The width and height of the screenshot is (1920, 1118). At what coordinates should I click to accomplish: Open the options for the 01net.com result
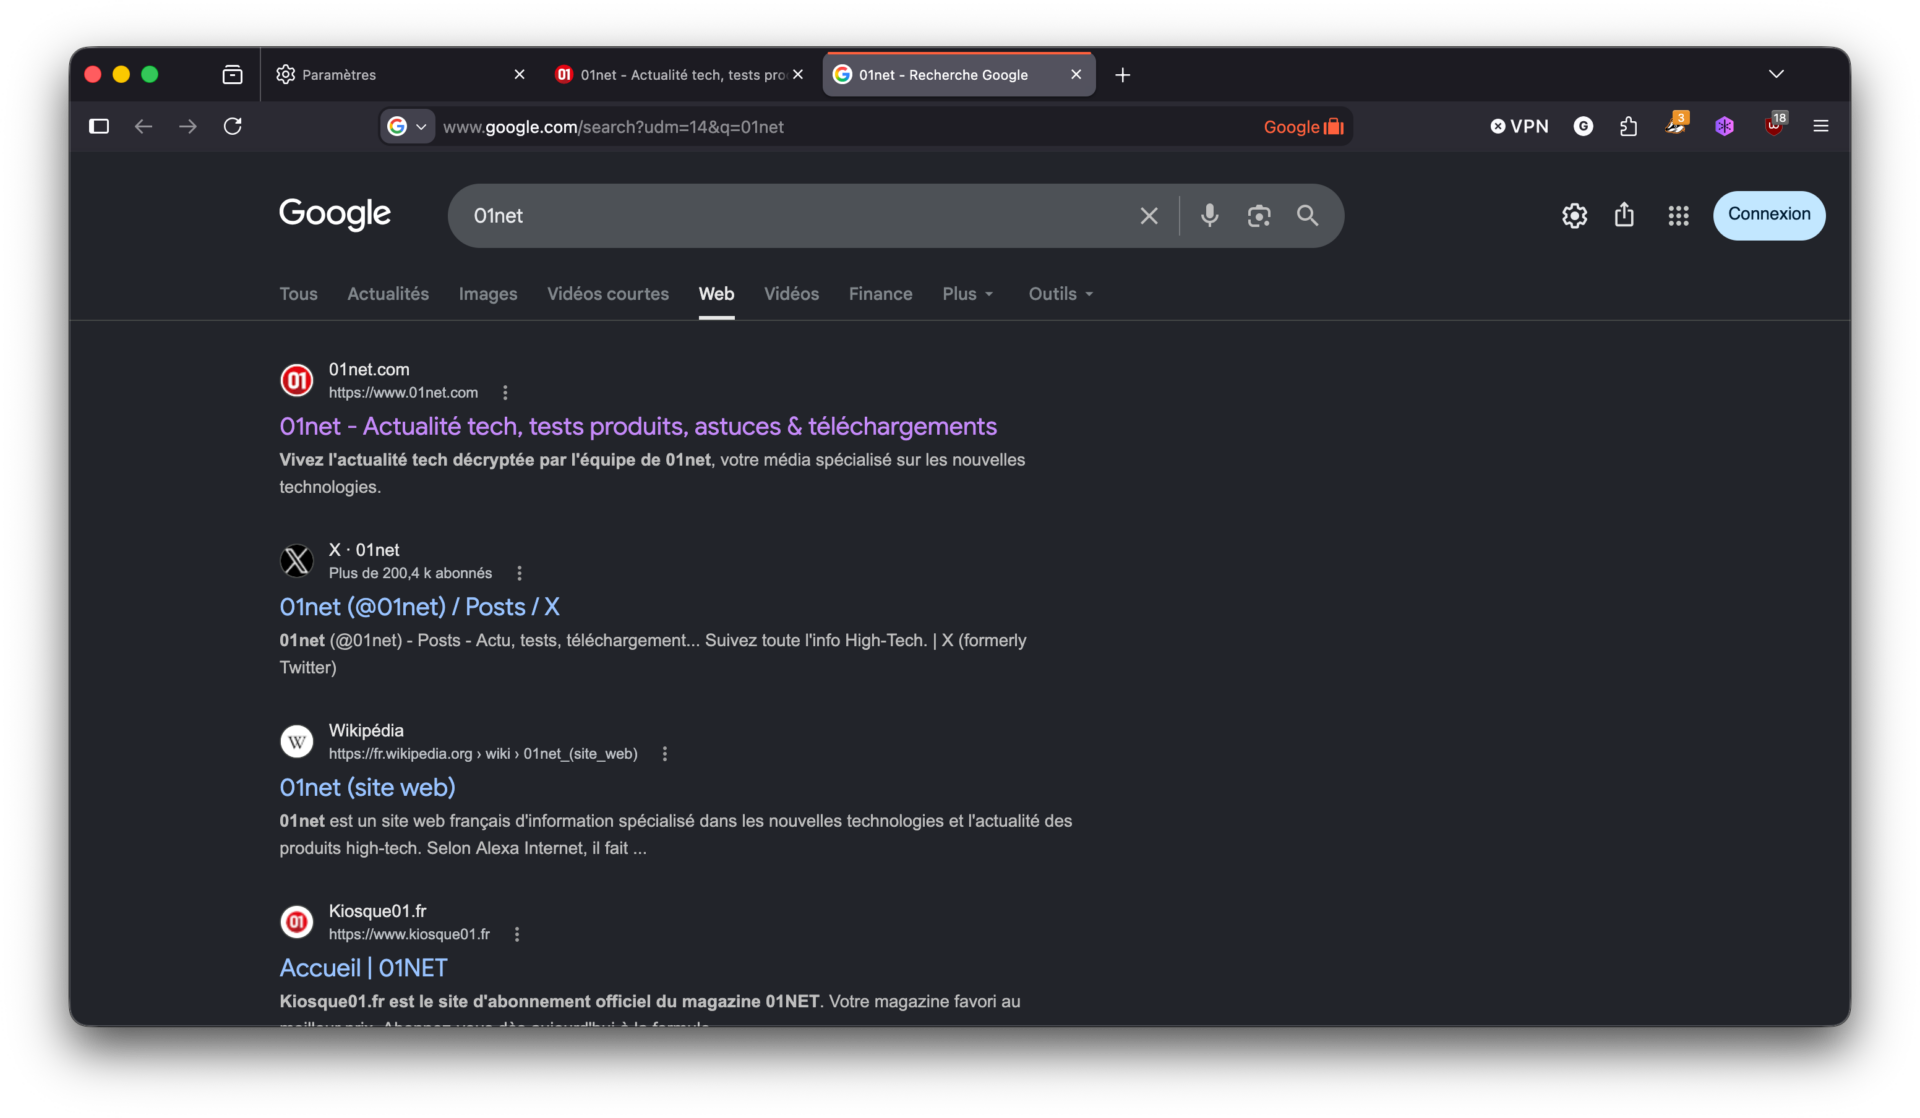point(505,393)
